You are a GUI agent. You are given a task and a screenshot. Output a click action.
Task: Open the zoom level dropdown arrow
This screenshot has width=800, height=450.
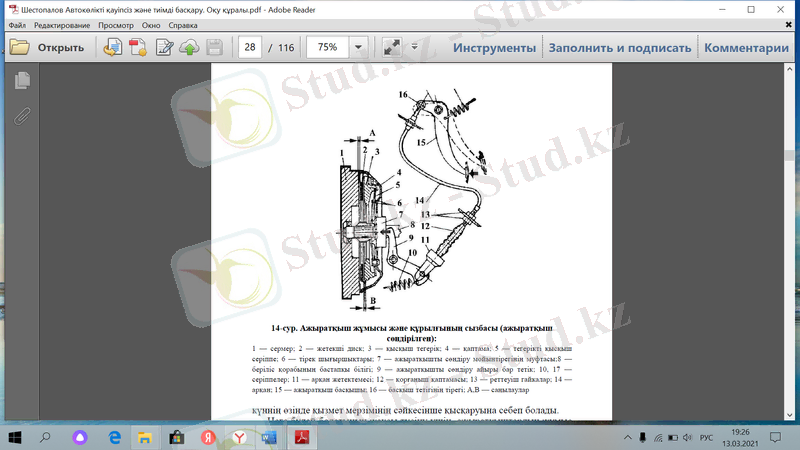(358, 47)
